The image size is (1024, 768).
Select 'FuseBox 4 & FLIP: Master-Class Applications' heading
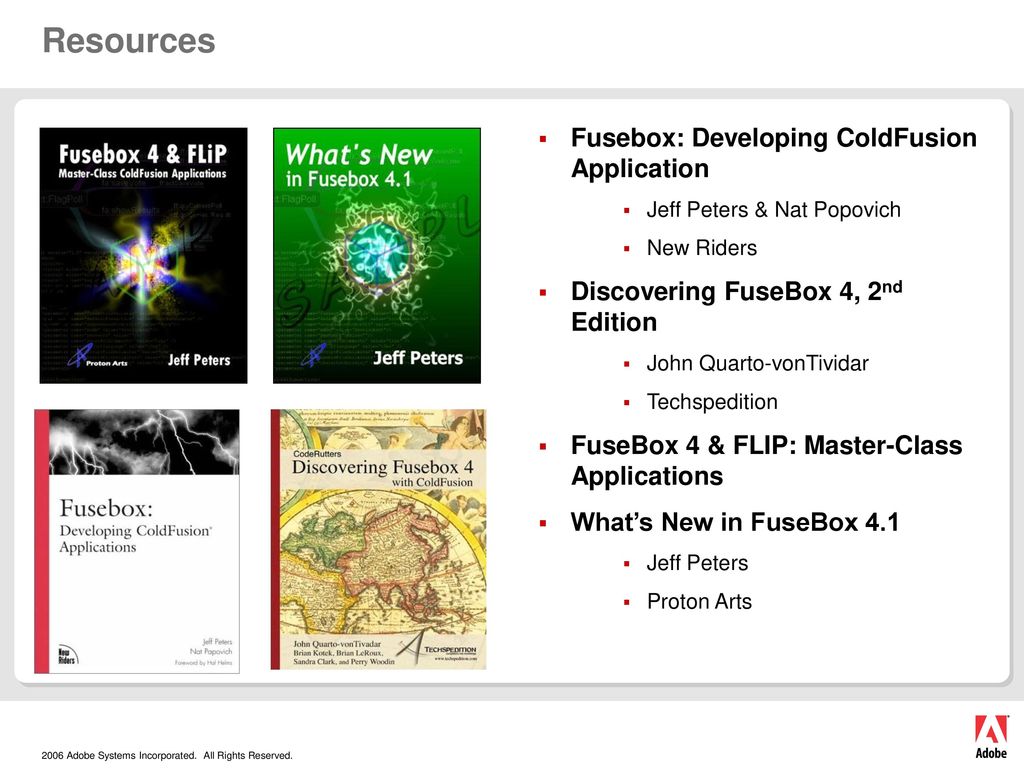[767, 460]
